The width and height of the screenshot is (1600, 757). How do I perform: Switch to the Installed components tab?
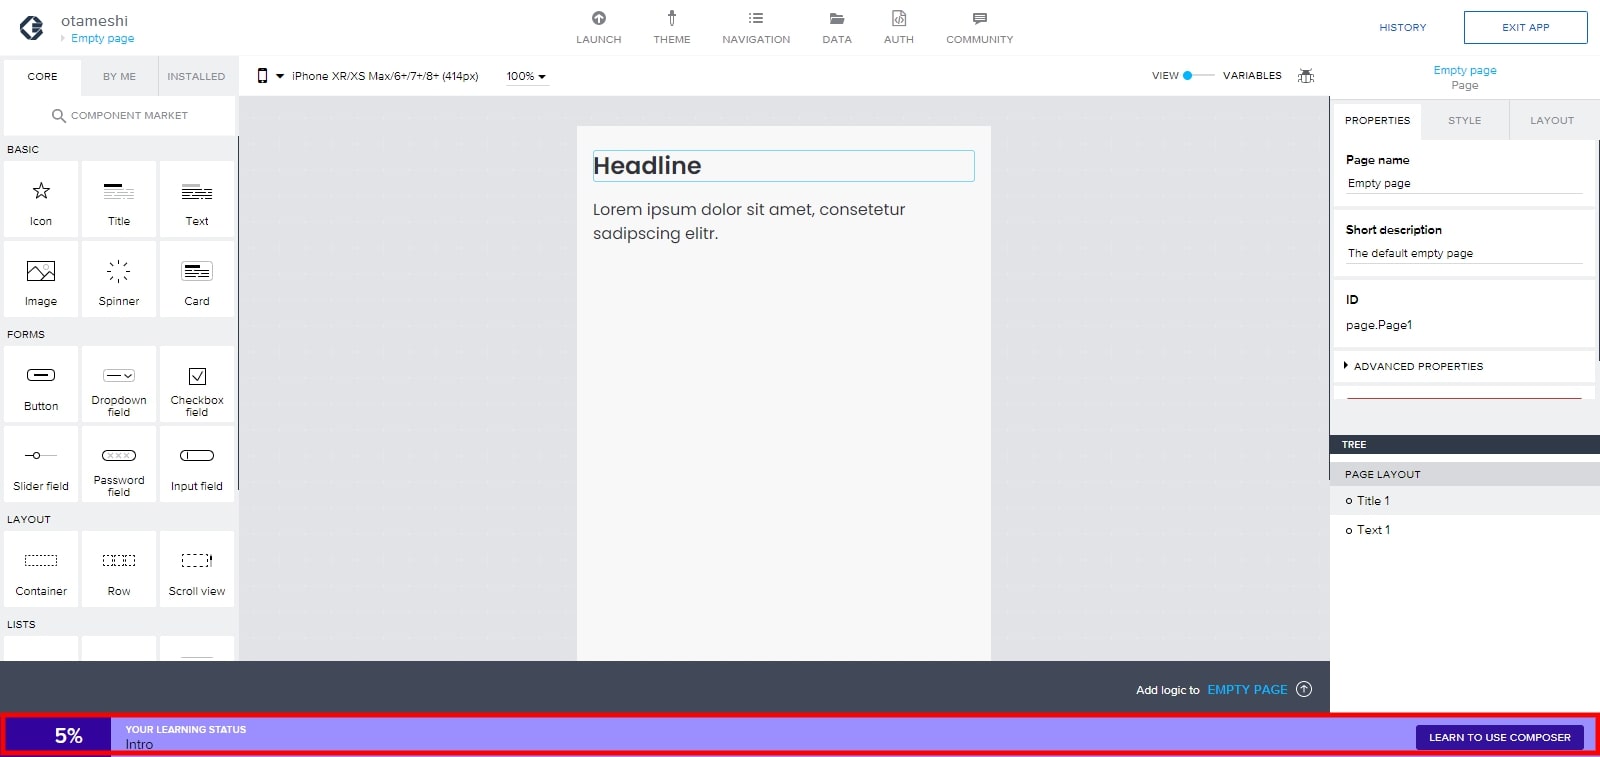click(x=196, y=77)
